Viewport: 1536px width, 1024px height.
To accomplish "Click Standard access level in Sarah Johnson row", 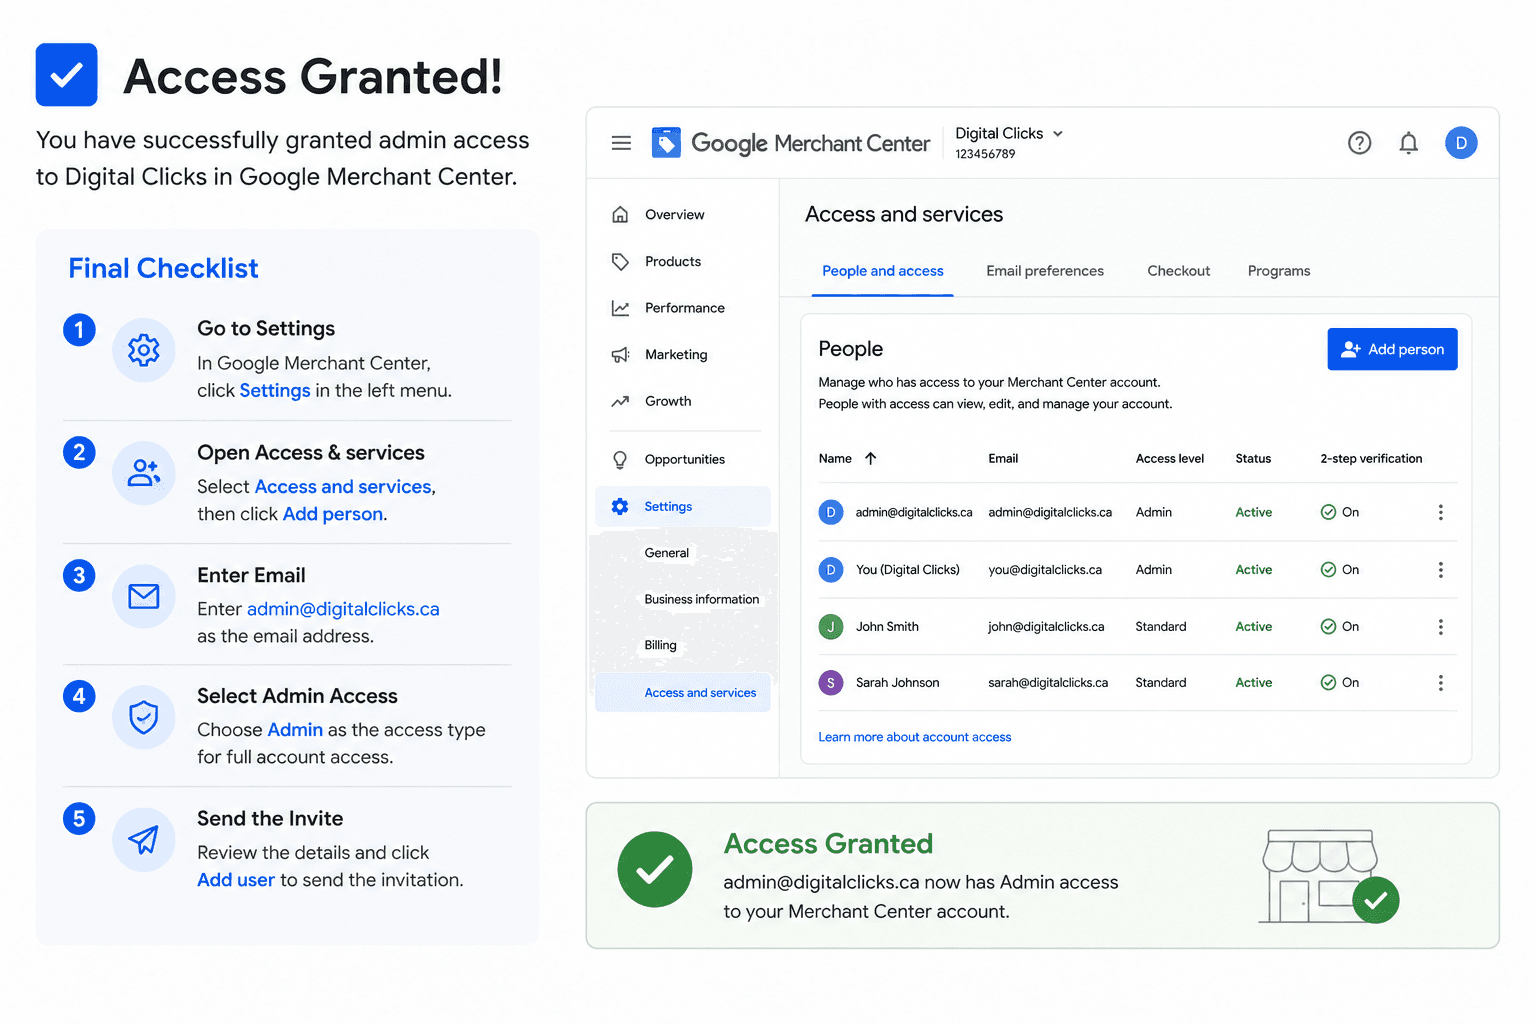I will coord(1161,683).
